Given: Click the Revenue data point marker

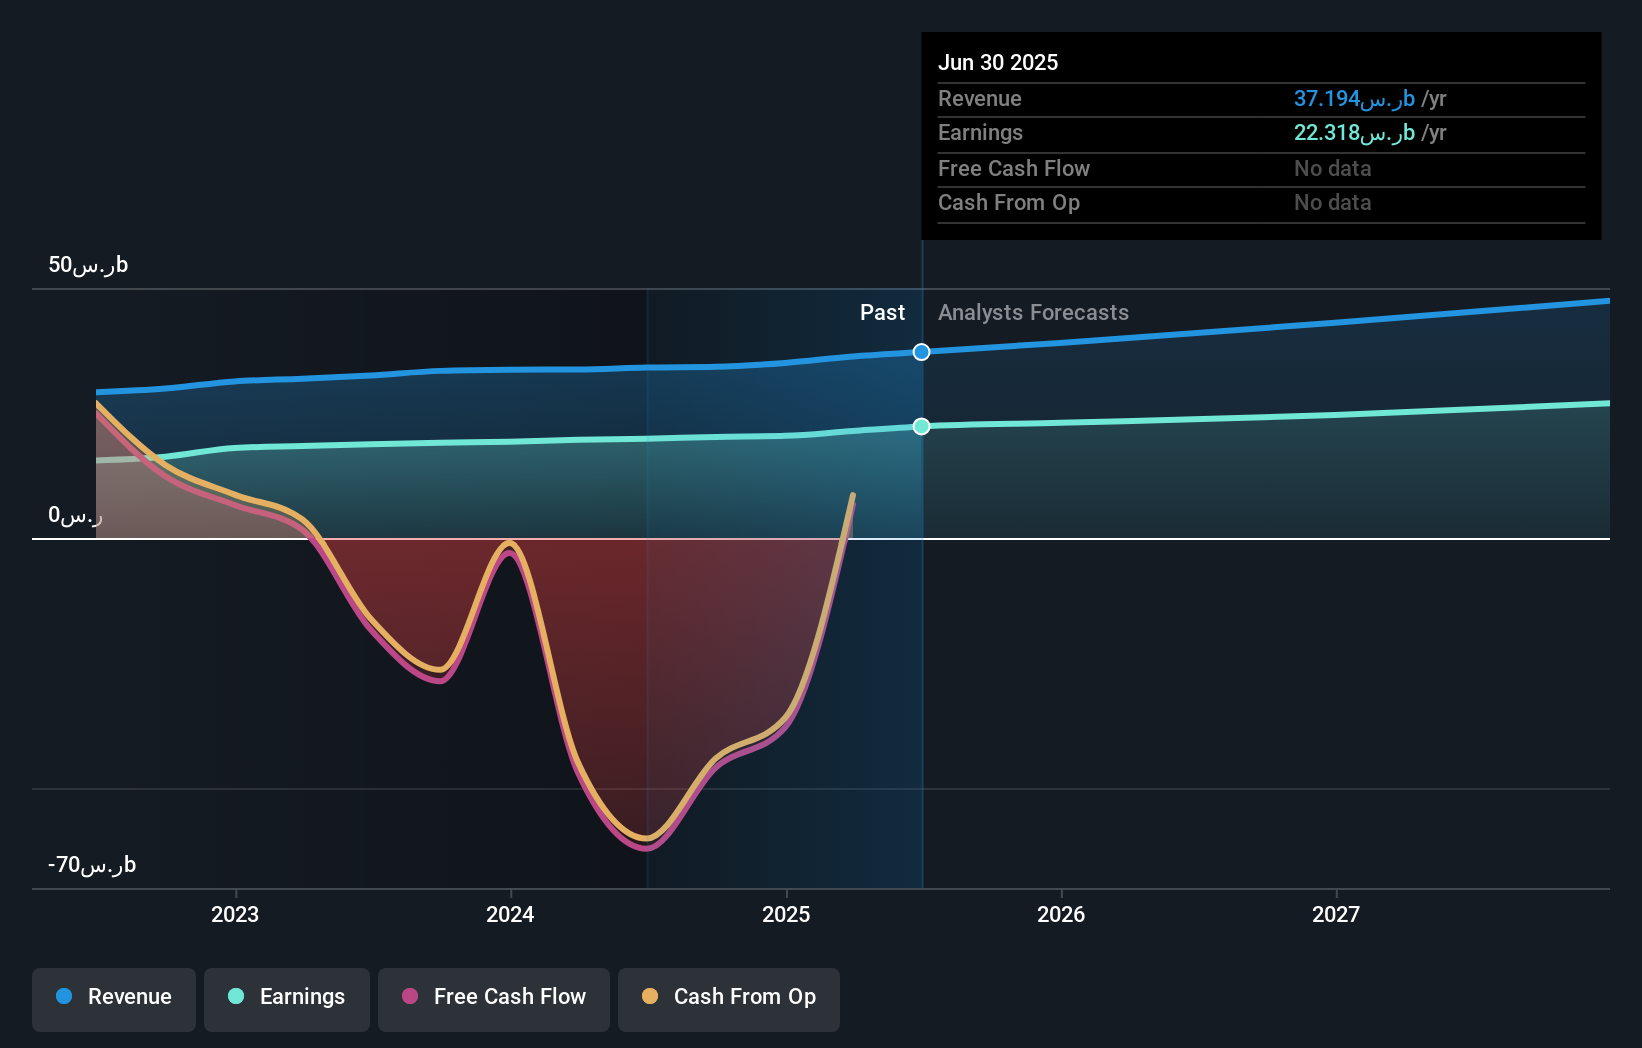Looking at the screenshot, I should (922, 352).
